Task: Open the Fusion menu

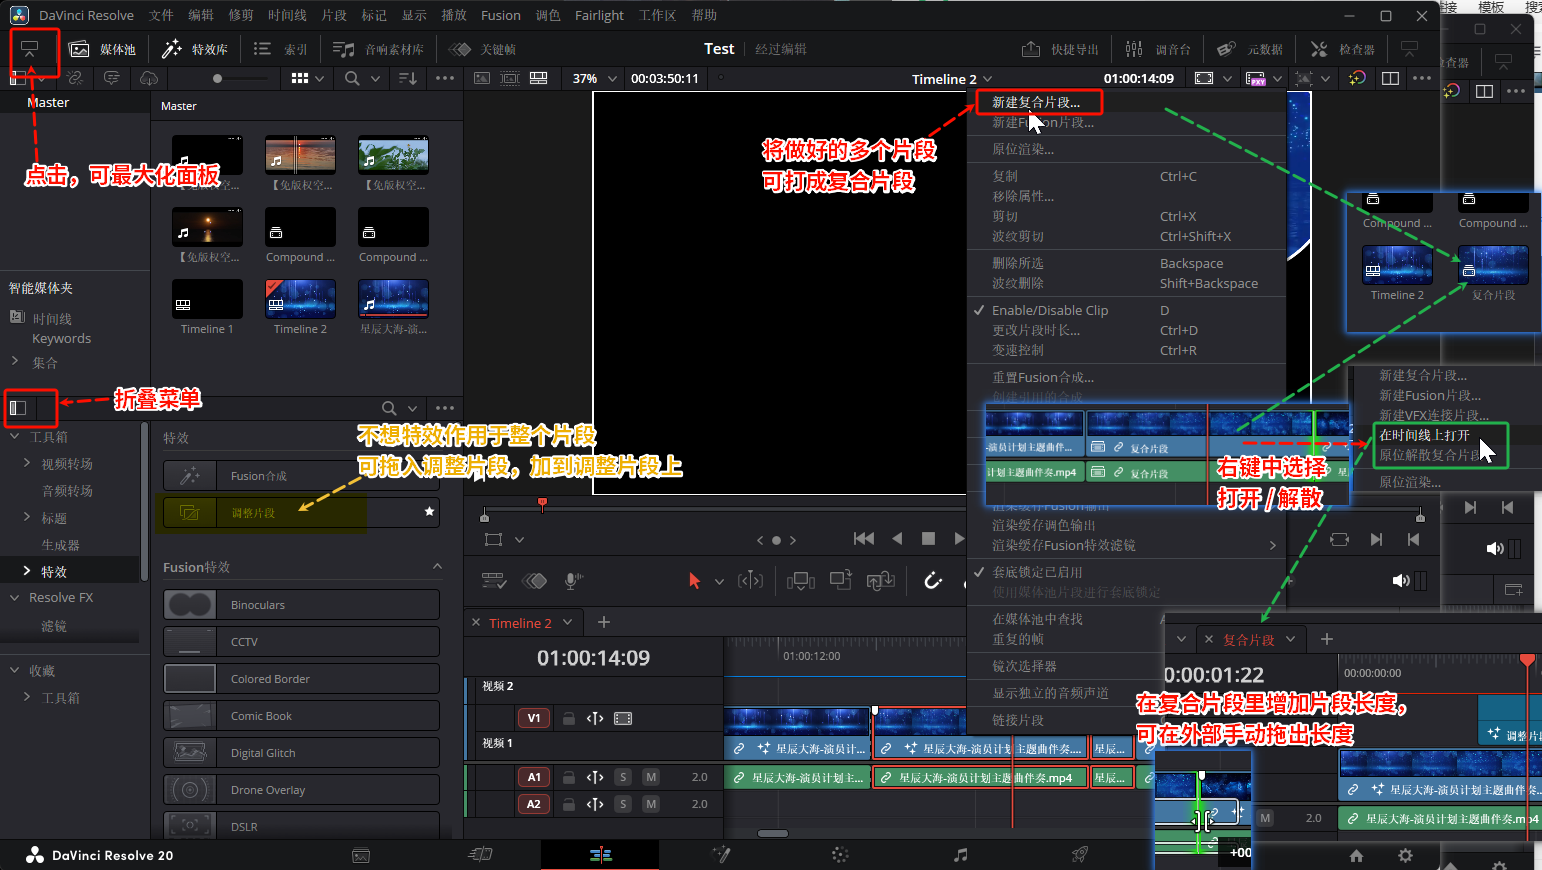Action: 501,15
